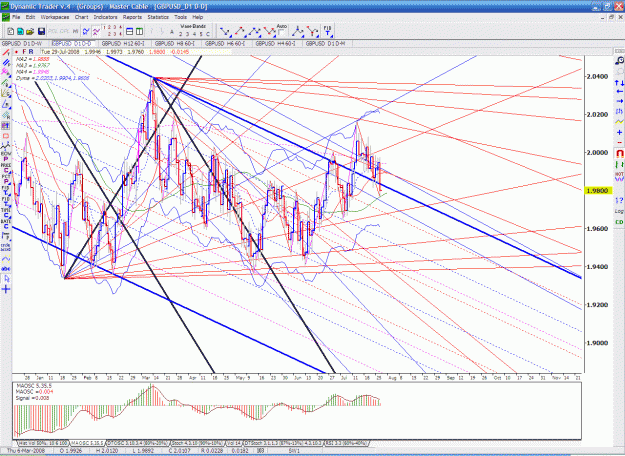Image resolution: width=625 pixels, height=456 pixels.
Task: Click the horizontal split window icon
Action: click(x=130, y=31)
